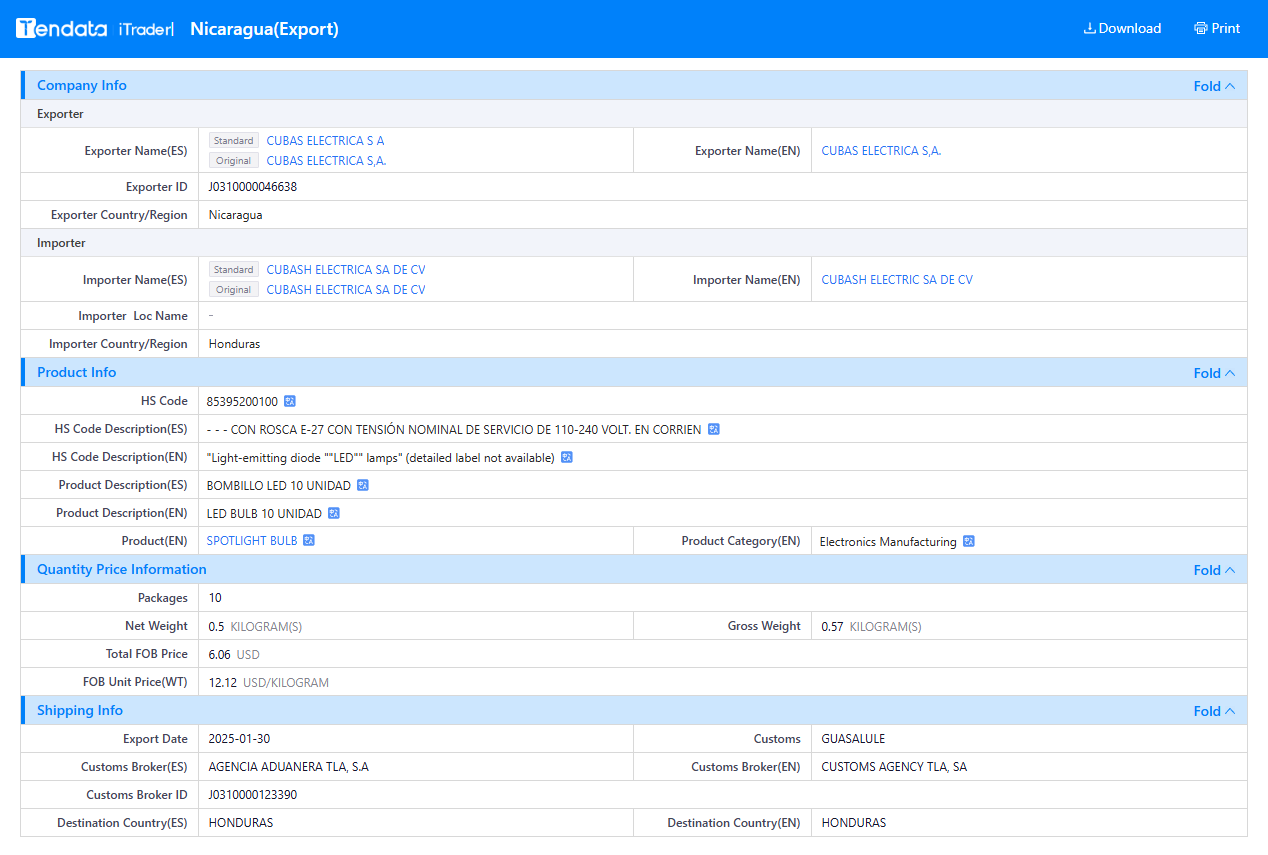Click Gross Weight 0.57 value

[832, 627]
